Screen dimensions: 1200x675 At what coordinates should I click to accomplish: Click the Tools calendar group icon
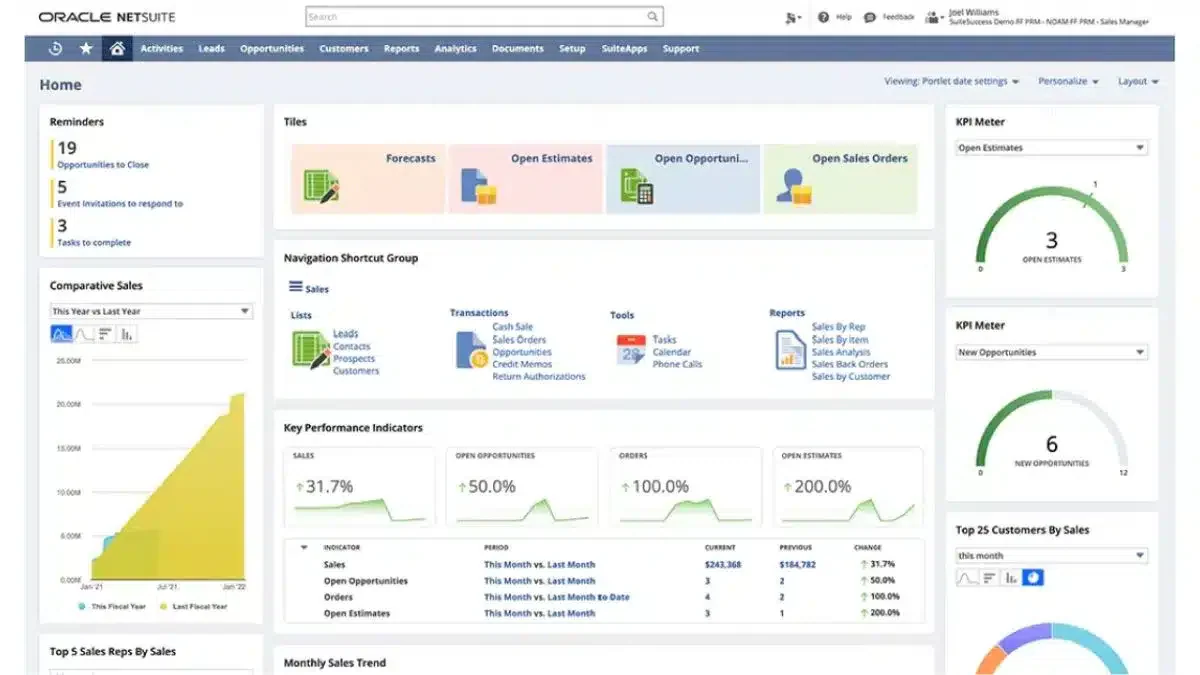coord(631,349)
